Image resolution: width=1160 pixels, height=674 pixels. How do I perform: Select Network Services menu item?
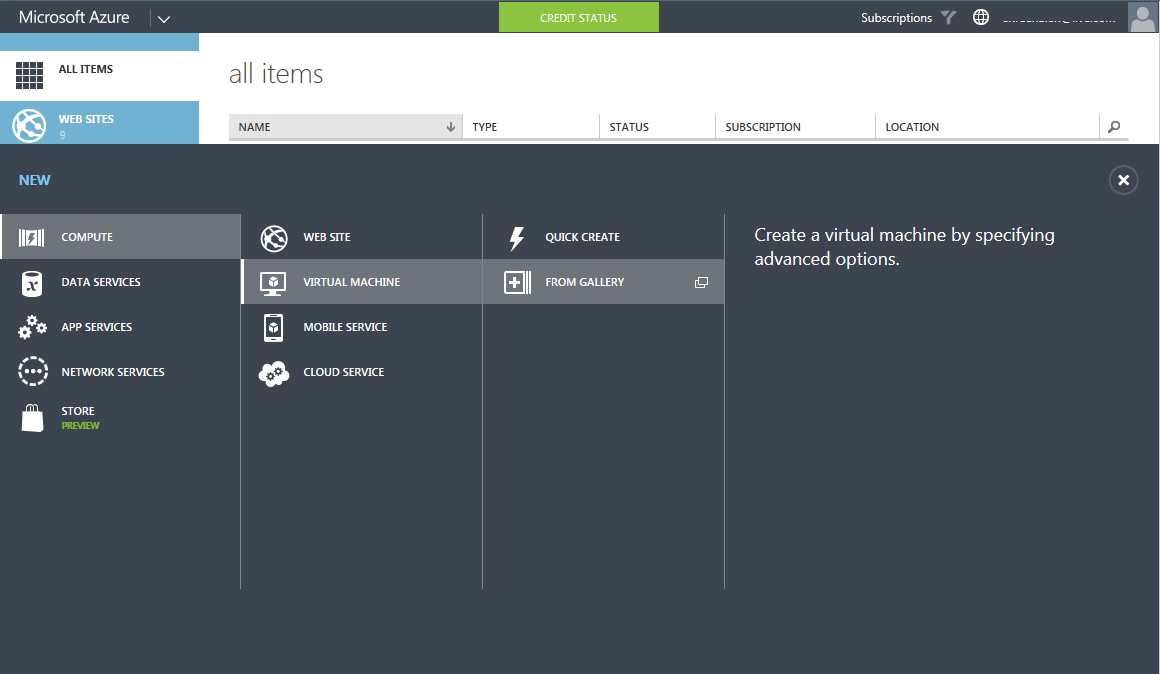pyautogui.click(x=121, y=372)
